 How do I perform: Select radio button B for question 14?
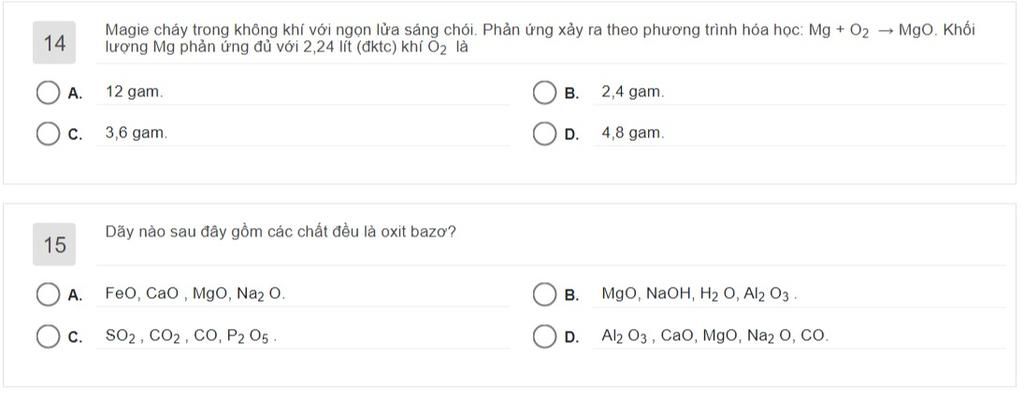[544, 93]
